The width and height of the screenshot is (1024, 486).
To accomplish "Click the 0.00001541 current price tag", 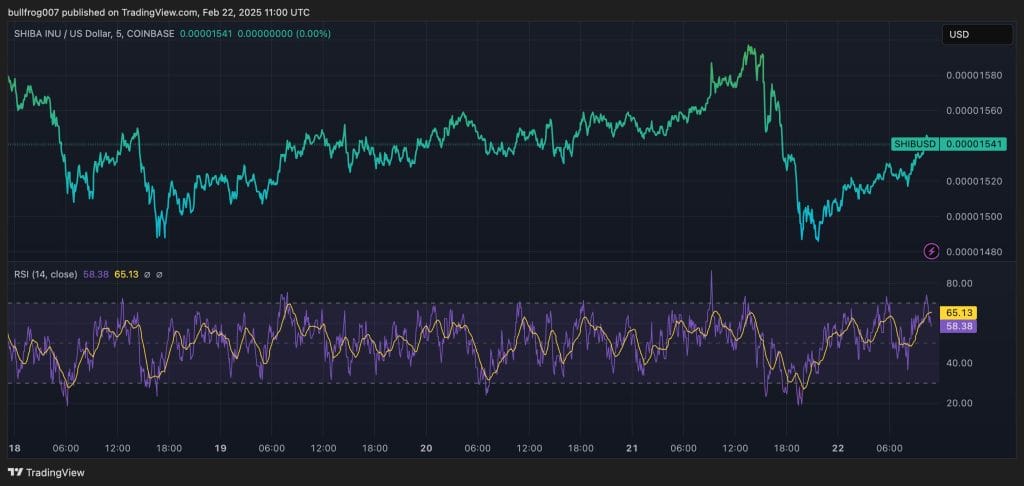I will coord(972,144).
